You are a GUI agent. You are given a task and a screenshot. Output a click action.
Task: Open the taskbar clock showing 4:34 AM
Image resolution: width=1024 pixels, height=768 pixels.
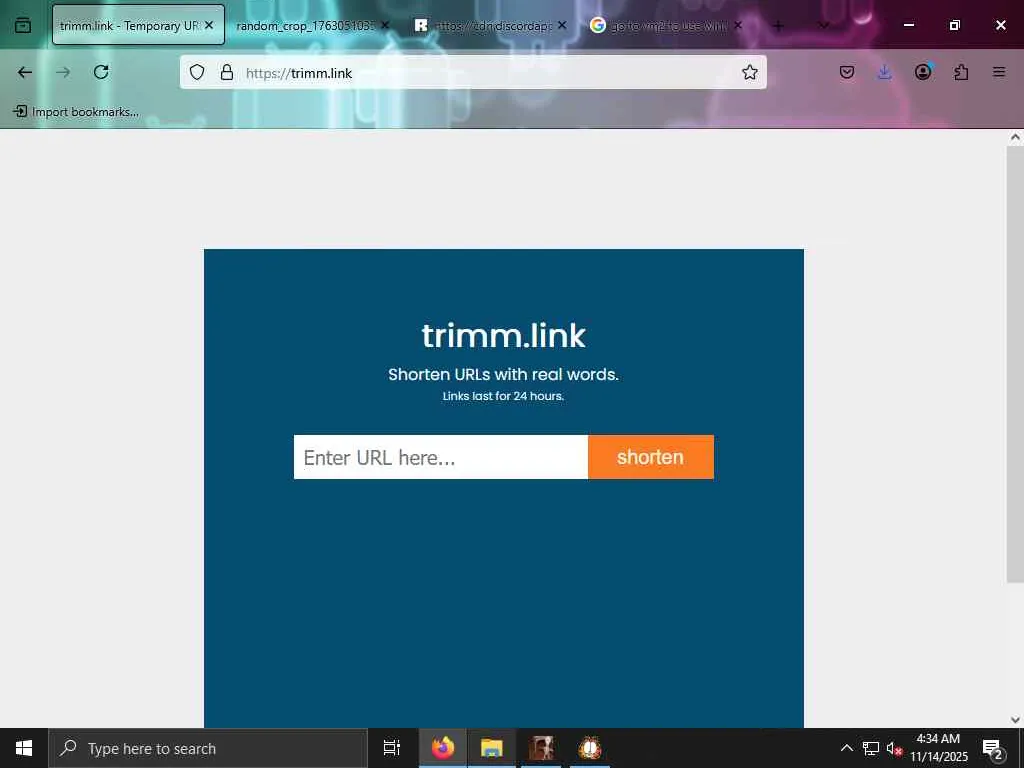point(938,748)
